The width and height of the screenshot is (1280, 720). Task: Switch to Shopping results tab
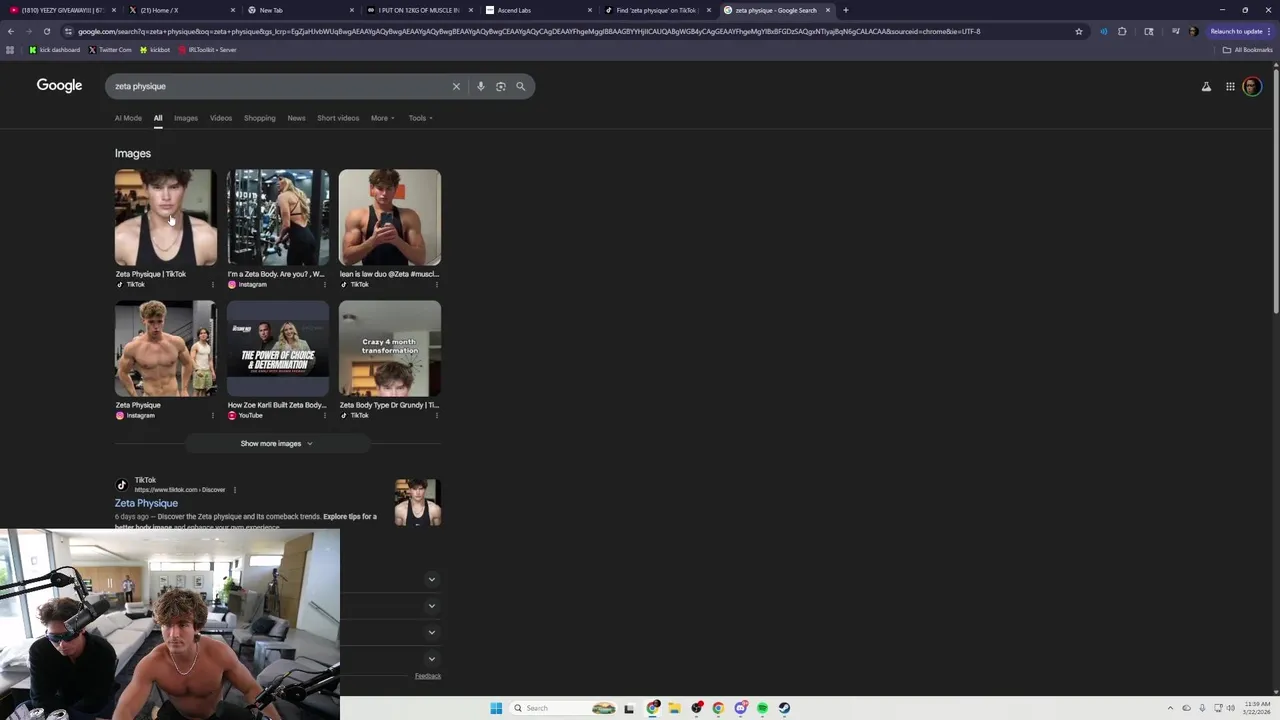[x=259, y=118]
